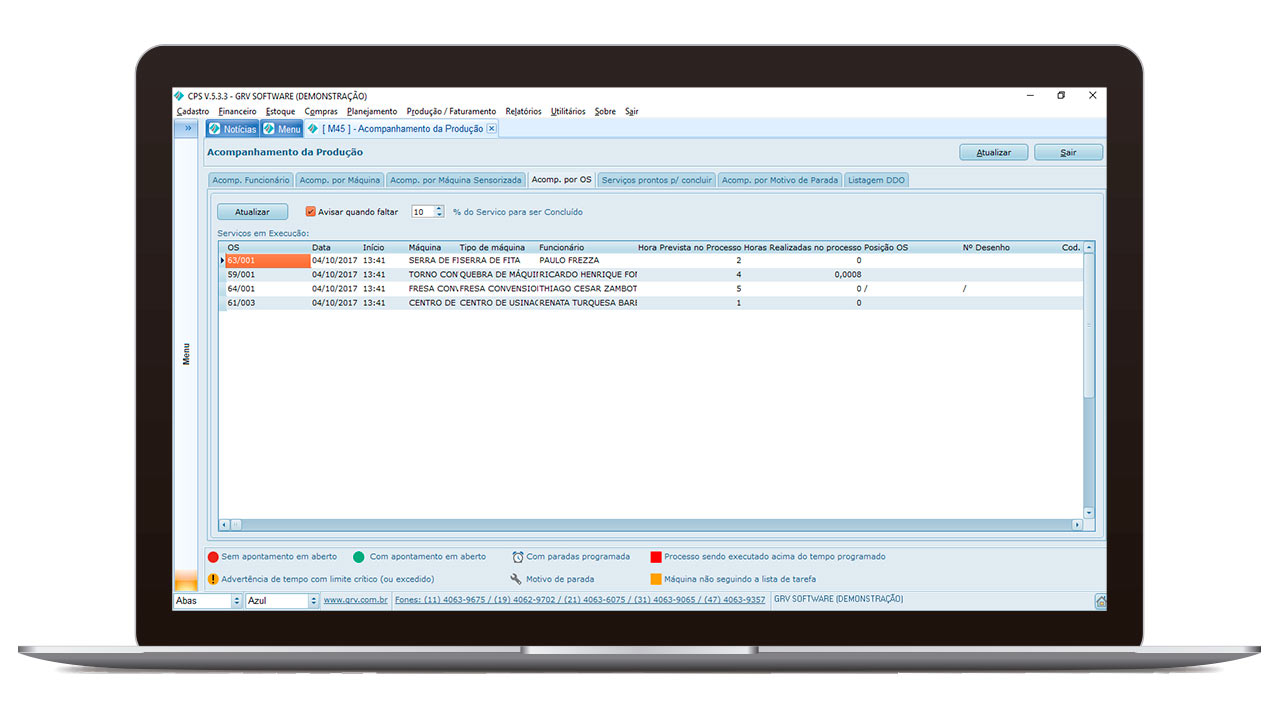
Task: Click the green 'Com apontamento em aberto' circle
Action: pyautogui.click(x=359, y=557)
